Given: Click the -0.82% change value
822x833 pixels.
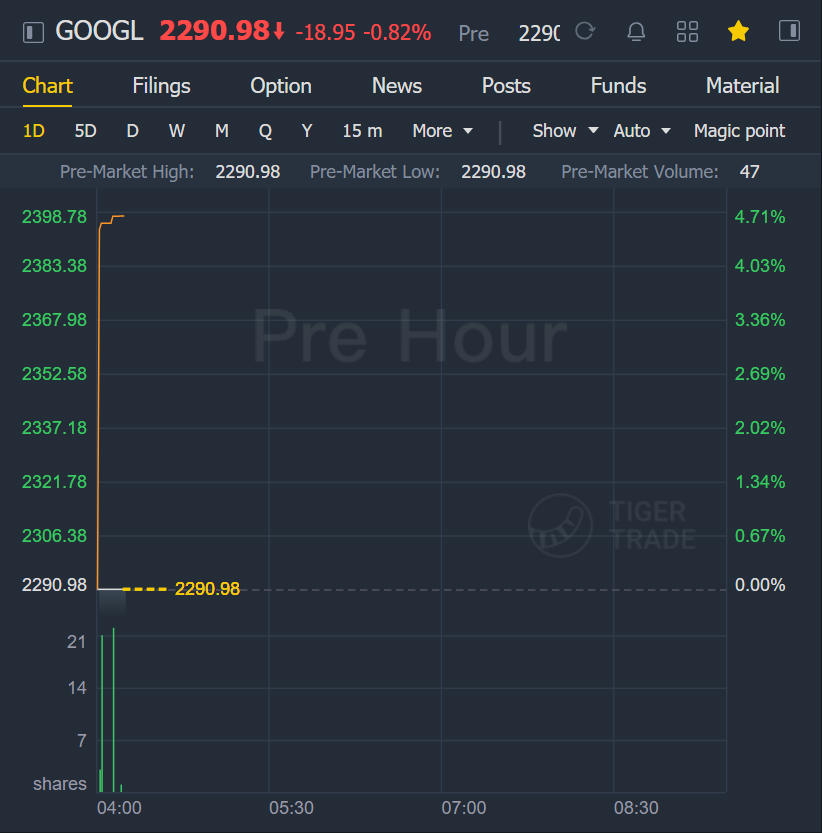Looking at the screenshot, I should point(397,32).
